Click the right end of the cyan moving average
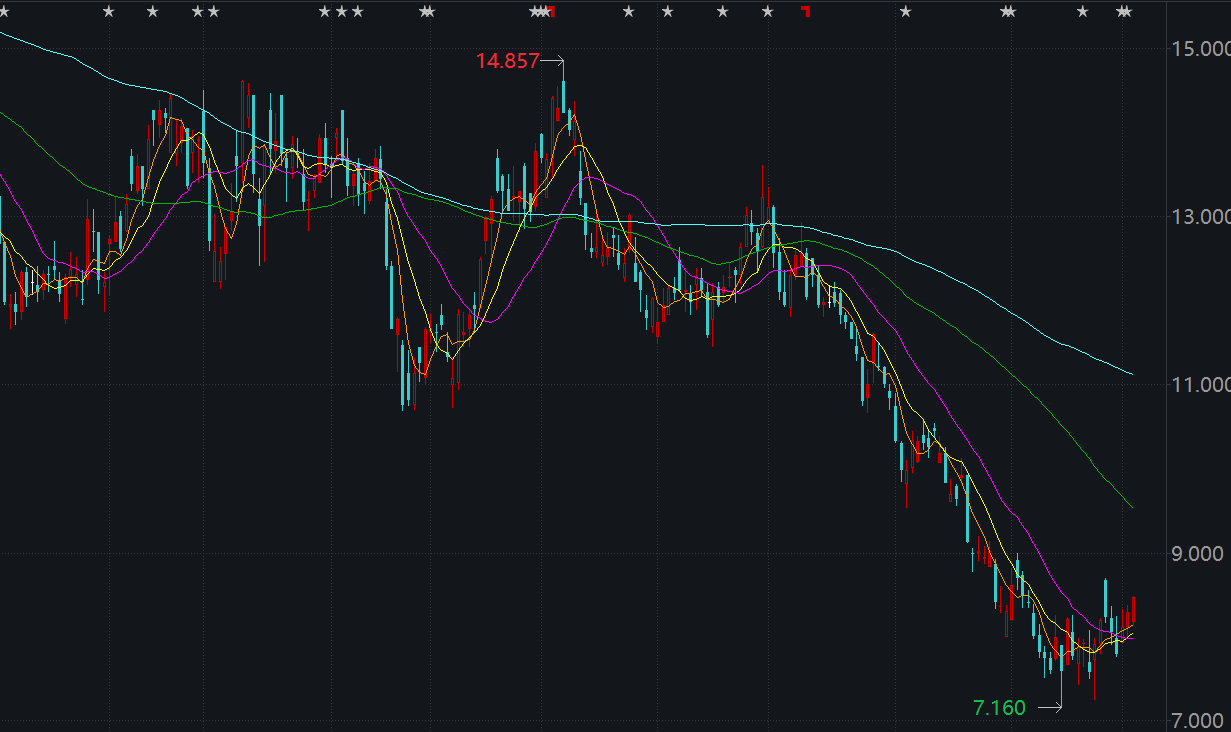Image resolution: width=1231 pixels, height=732 pixels. pos(1131,374)
